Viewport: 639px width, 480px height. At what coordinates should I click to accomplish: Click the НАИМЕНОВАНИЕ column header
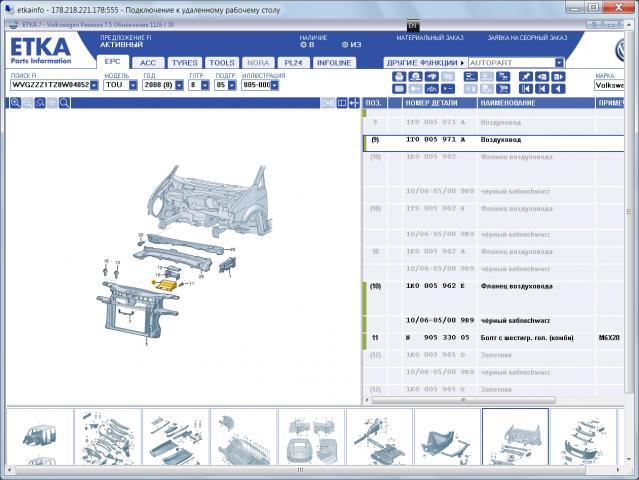click(x=536, y=103)
